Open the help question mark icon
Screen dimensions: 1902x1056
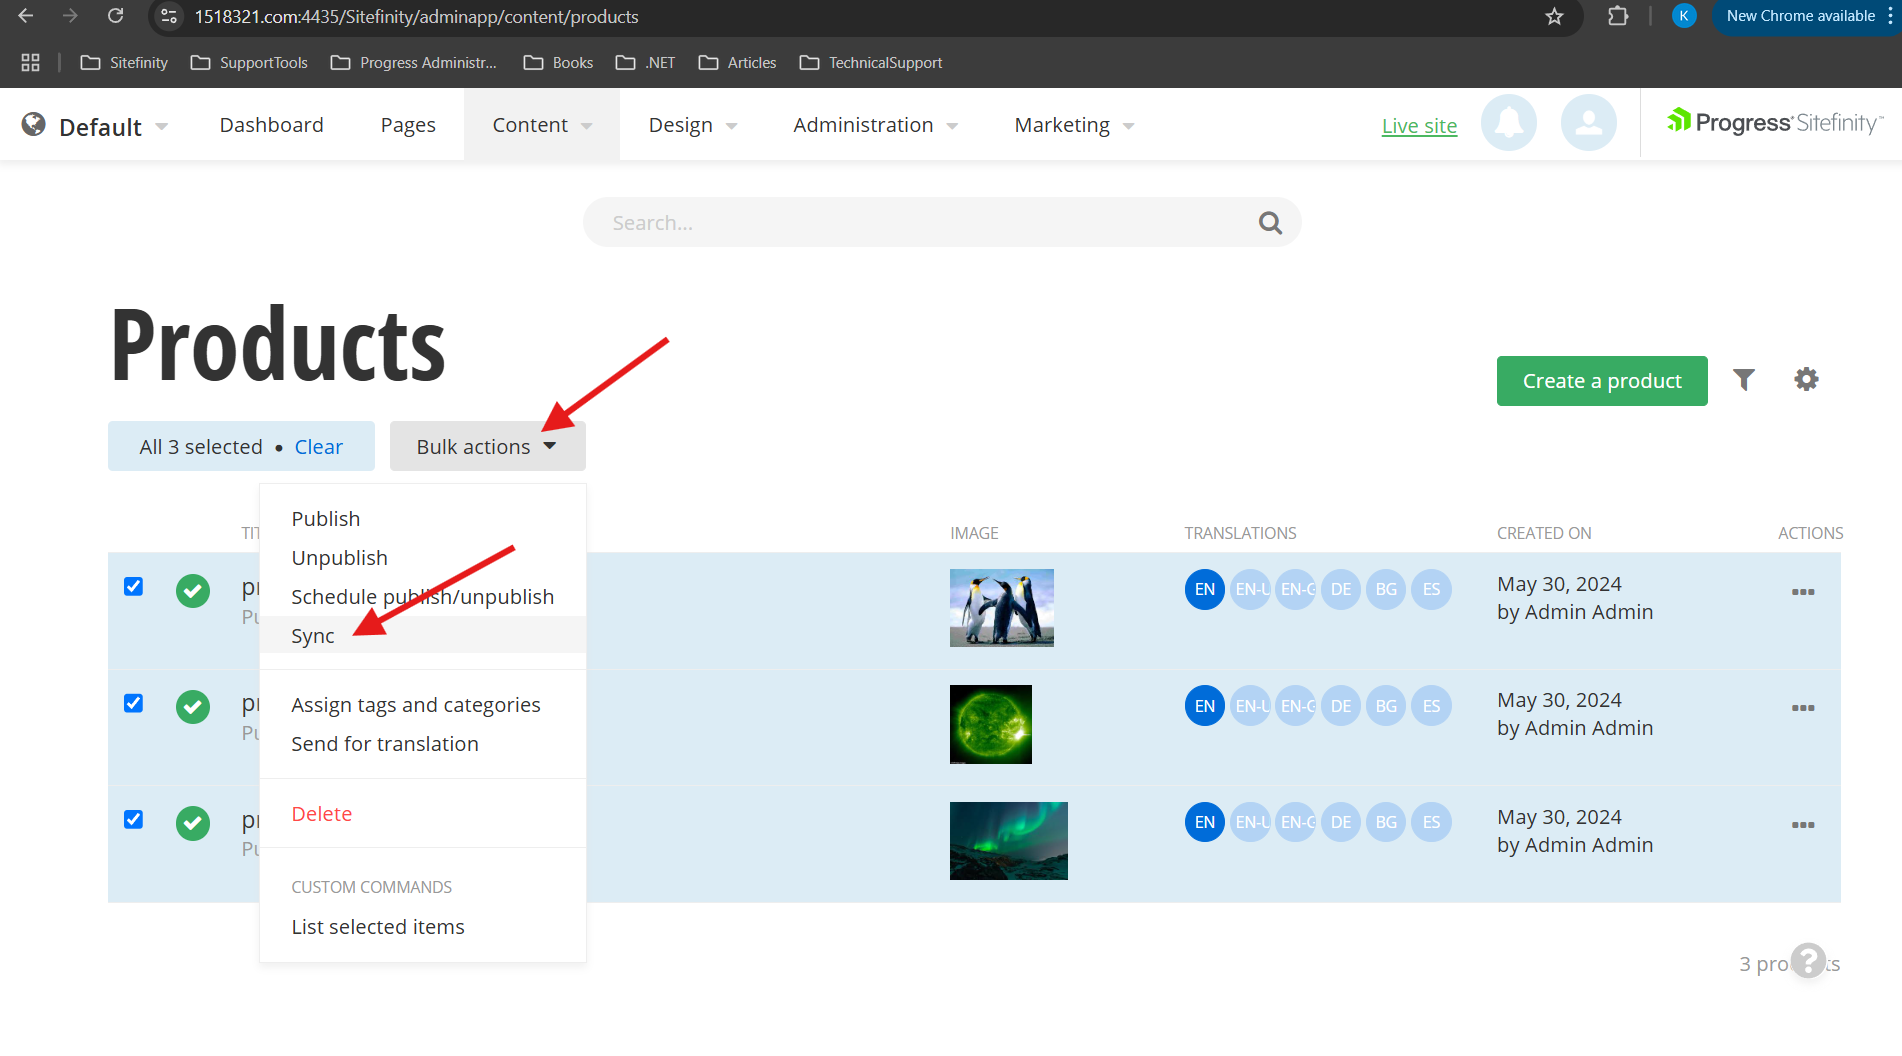tap(1808, 961)
